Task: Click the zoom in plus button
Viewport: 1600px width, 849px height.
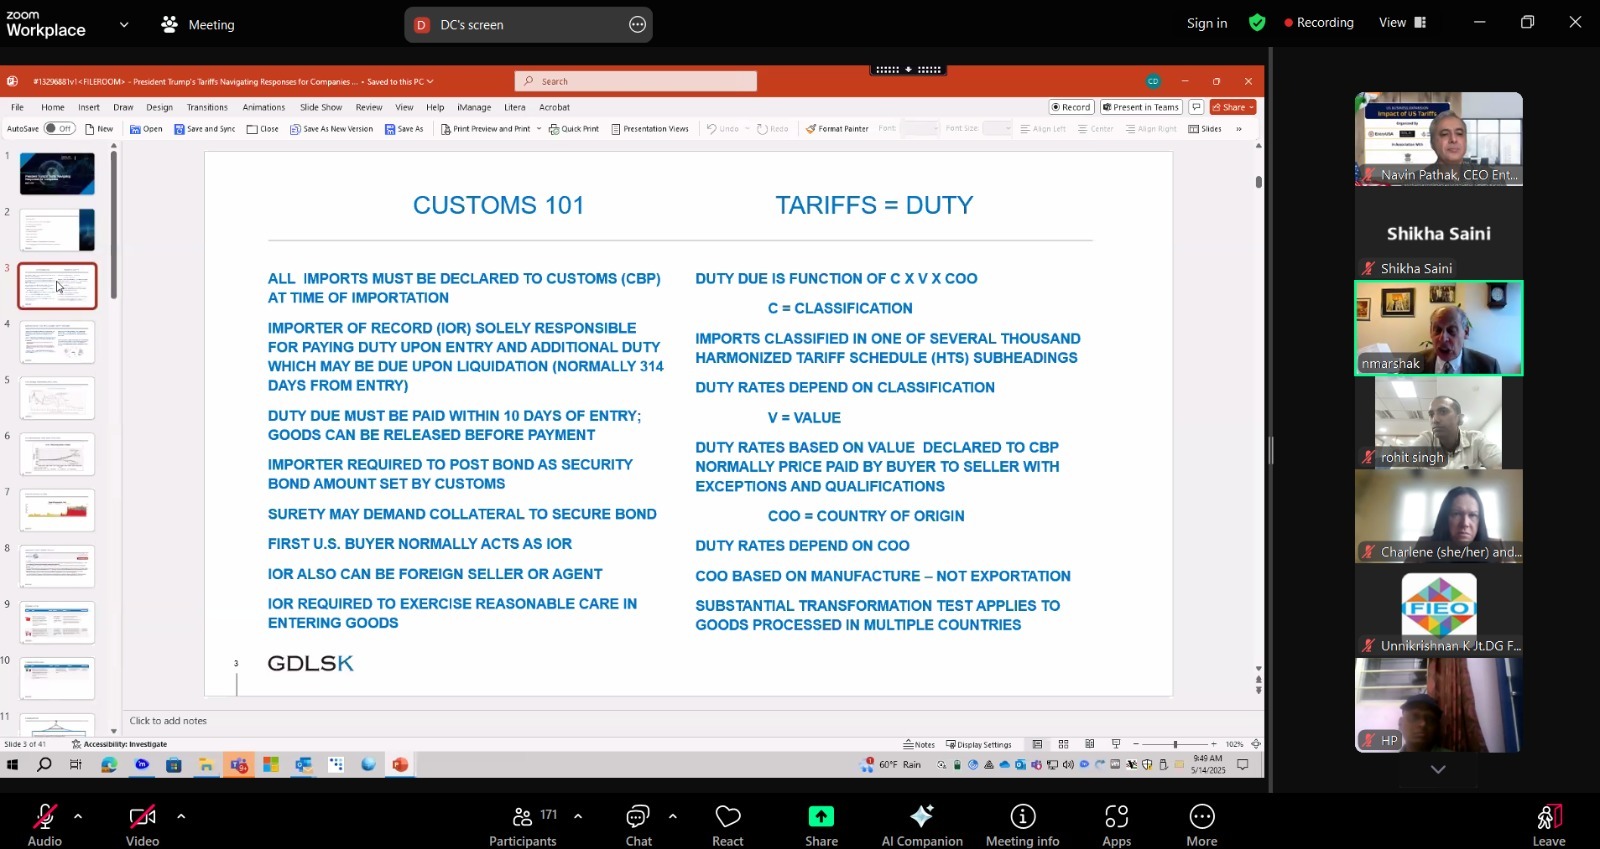Action: coord(1213,744)
